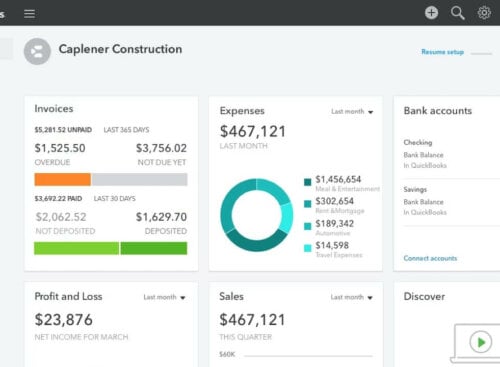Open the Expenses Last month dropdown
Image resolution: width=500 pixels, height=367 pixels.
(352, 112)
